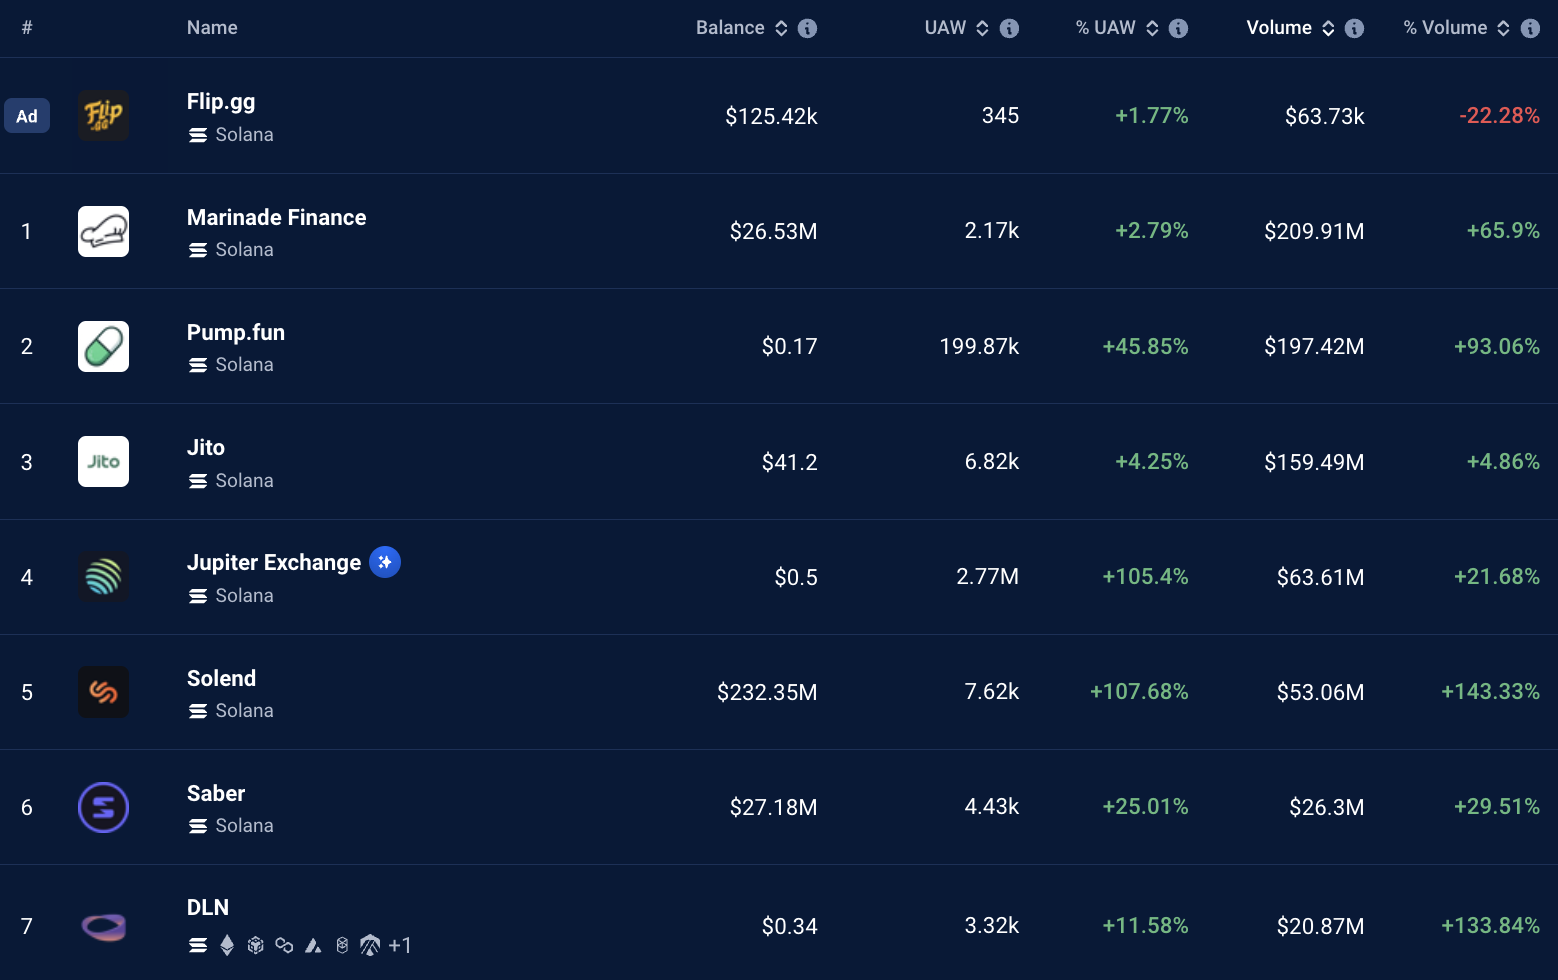Open the Marinade Finance dapp link

click(276, 217)
